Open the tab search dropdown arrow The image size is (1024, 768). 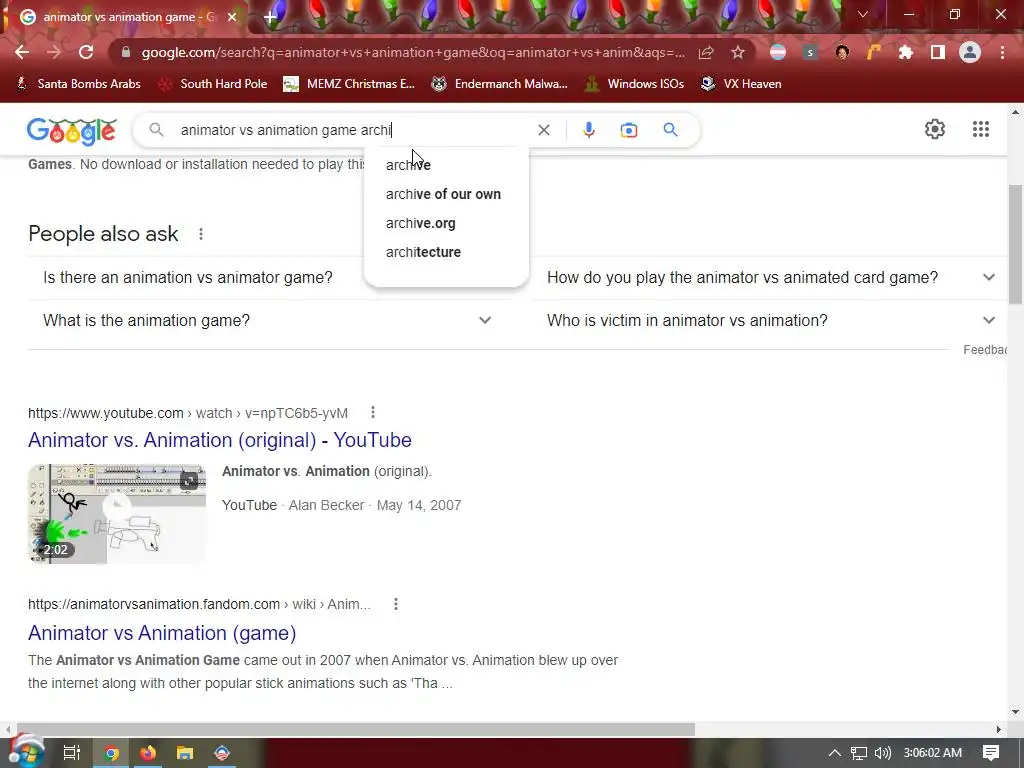point(863,14)
